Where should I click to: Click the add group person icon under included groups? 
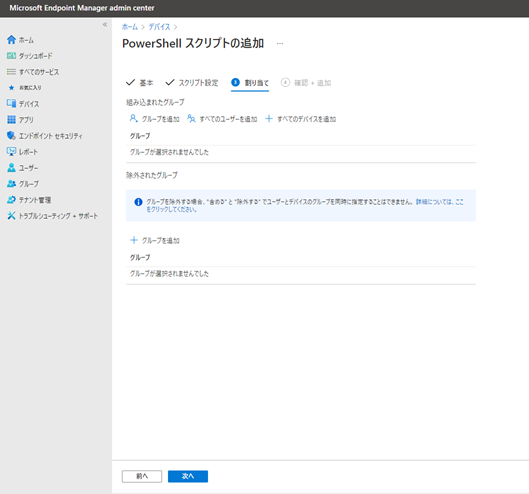tap(134, 118)
